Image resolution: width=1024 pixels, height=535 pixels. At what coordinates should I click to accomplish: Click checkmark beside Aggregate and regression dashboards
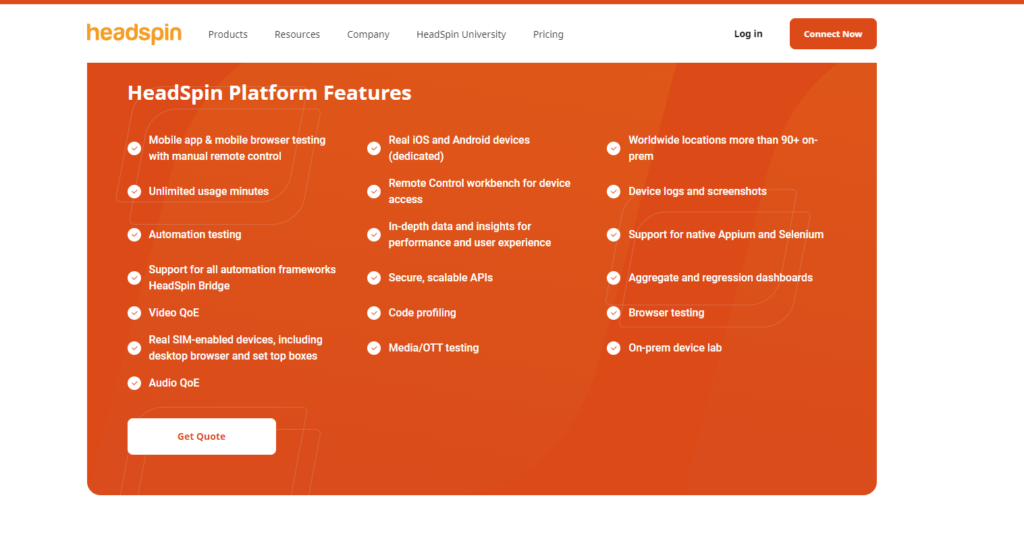point(613,278)
